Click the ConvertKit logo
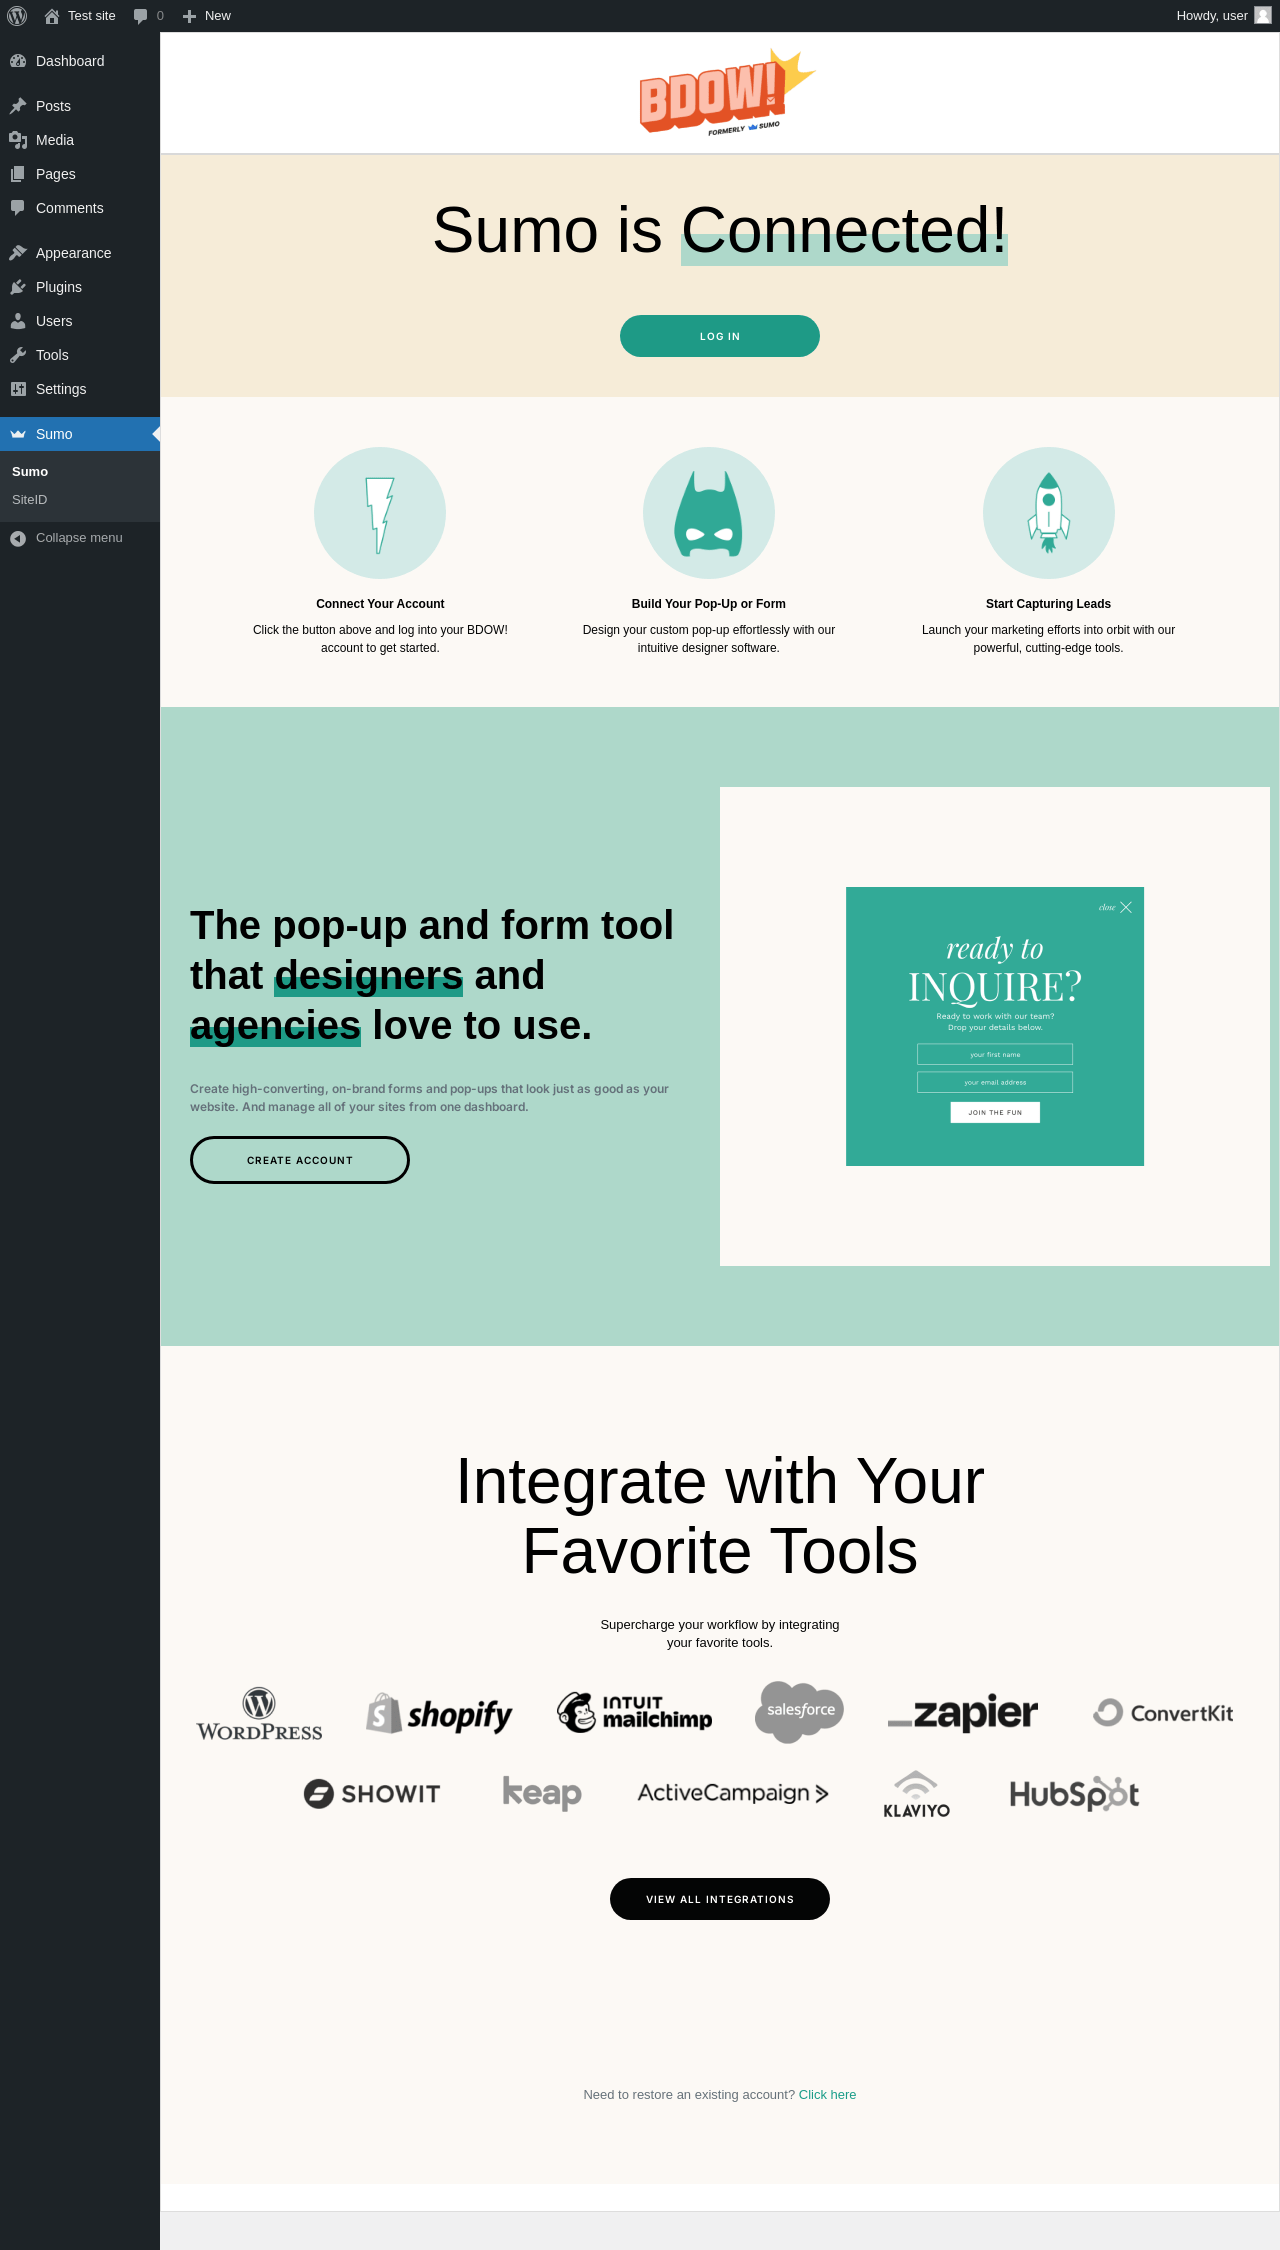 coord(1163,1713)
